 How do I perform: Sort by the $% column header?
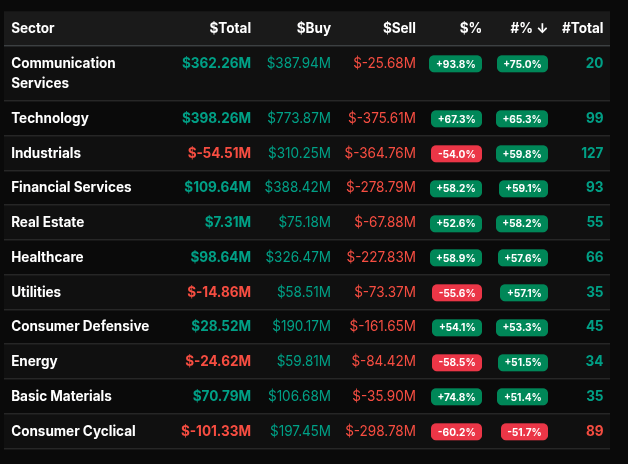point(470,28)
